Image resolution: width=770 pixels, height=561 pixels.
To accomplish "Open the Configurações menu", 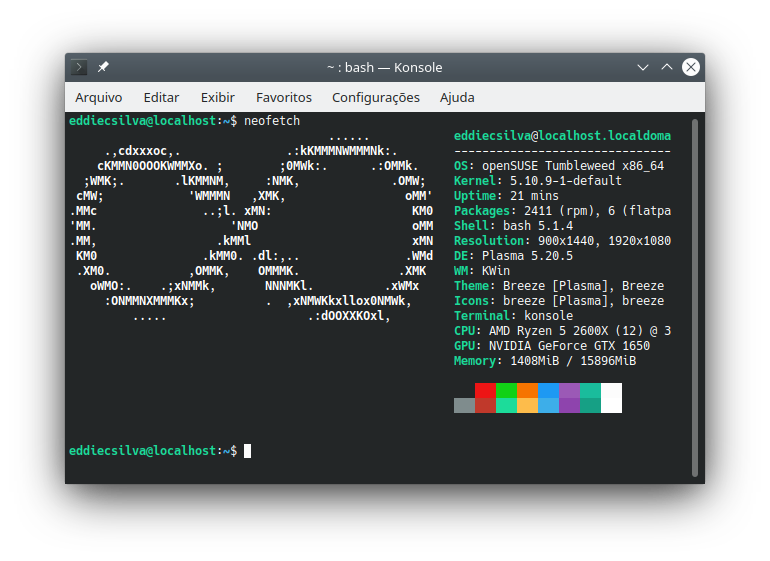I will pyautogui.click(x=376, y=97).
